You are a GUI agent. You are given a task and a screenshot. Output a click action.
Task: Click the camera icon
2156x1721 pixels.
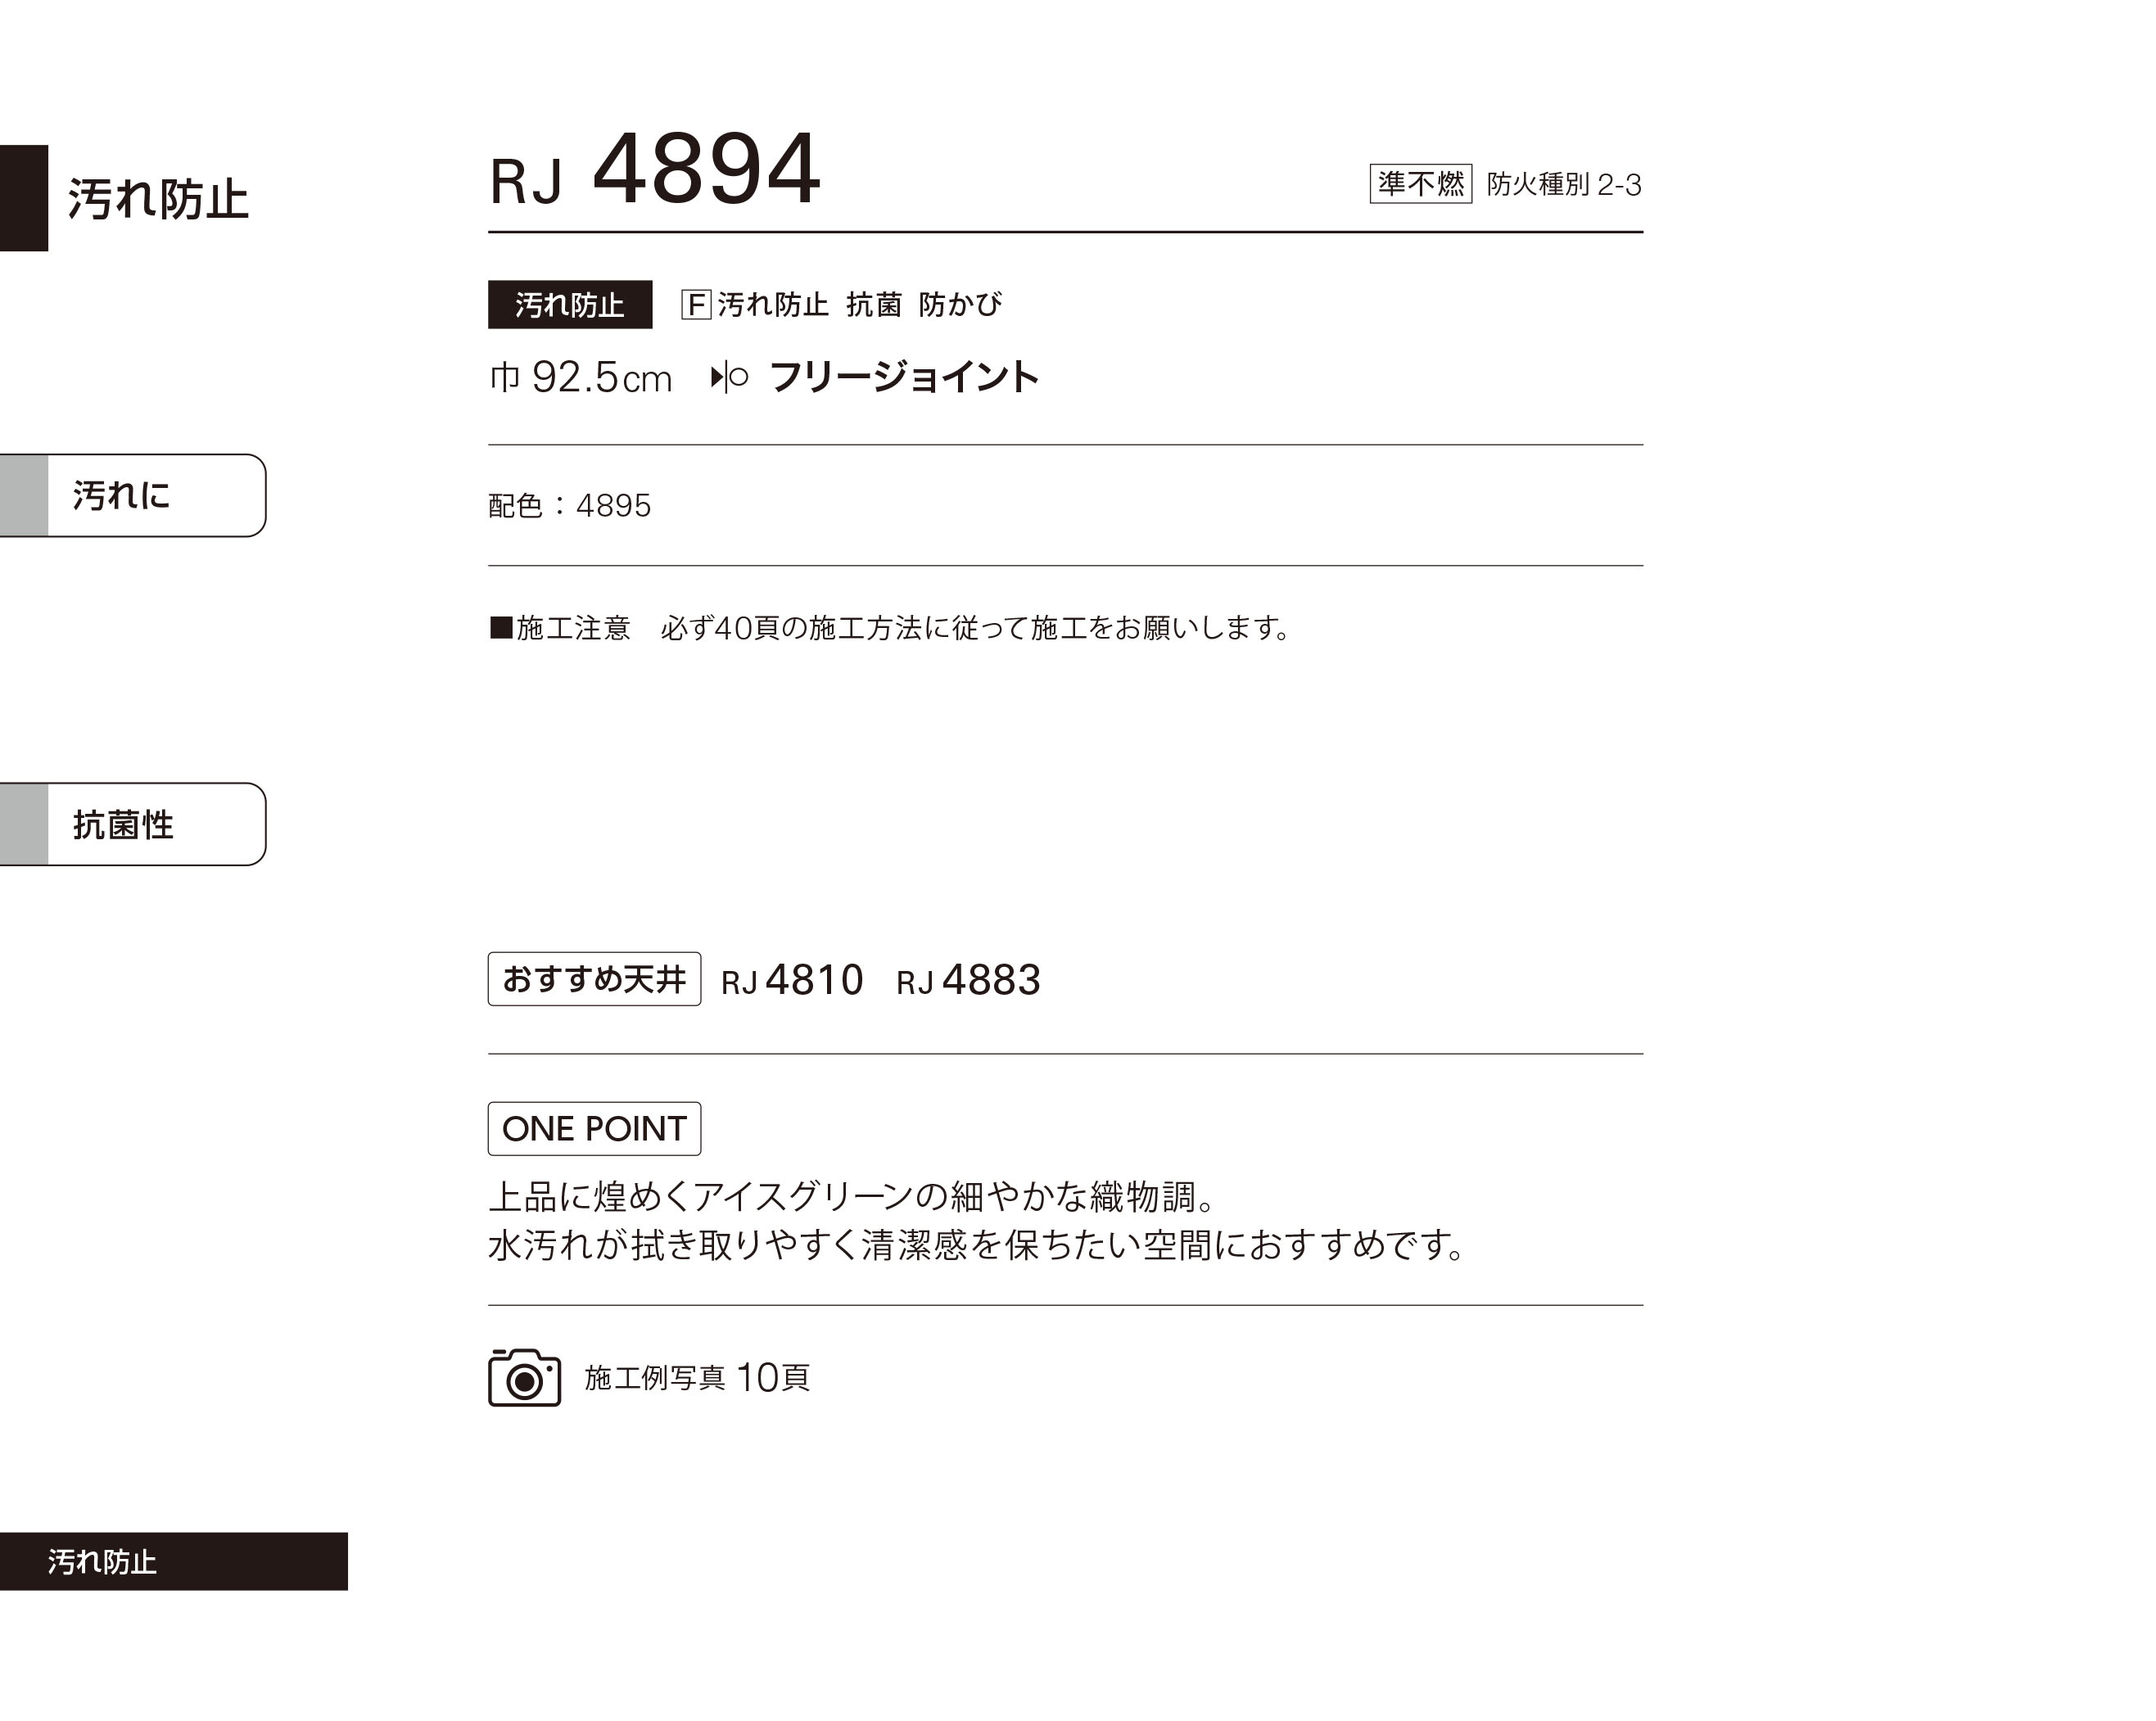tap(524, 1377)
